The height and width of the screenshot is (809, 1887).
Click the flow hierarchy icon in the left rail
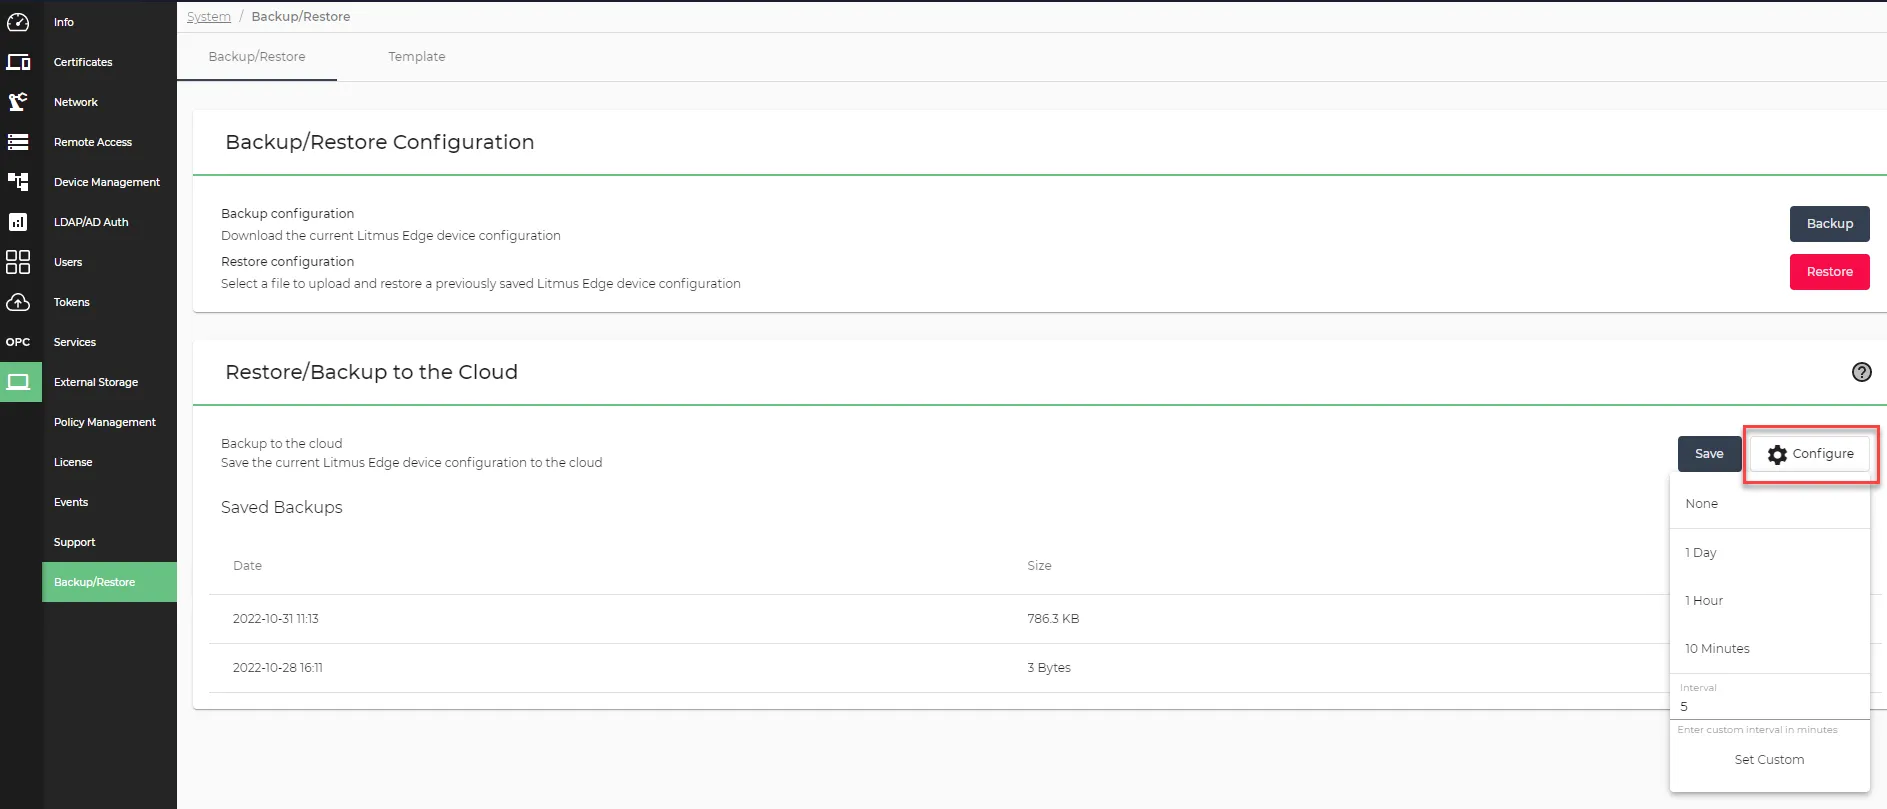point(18,182)
